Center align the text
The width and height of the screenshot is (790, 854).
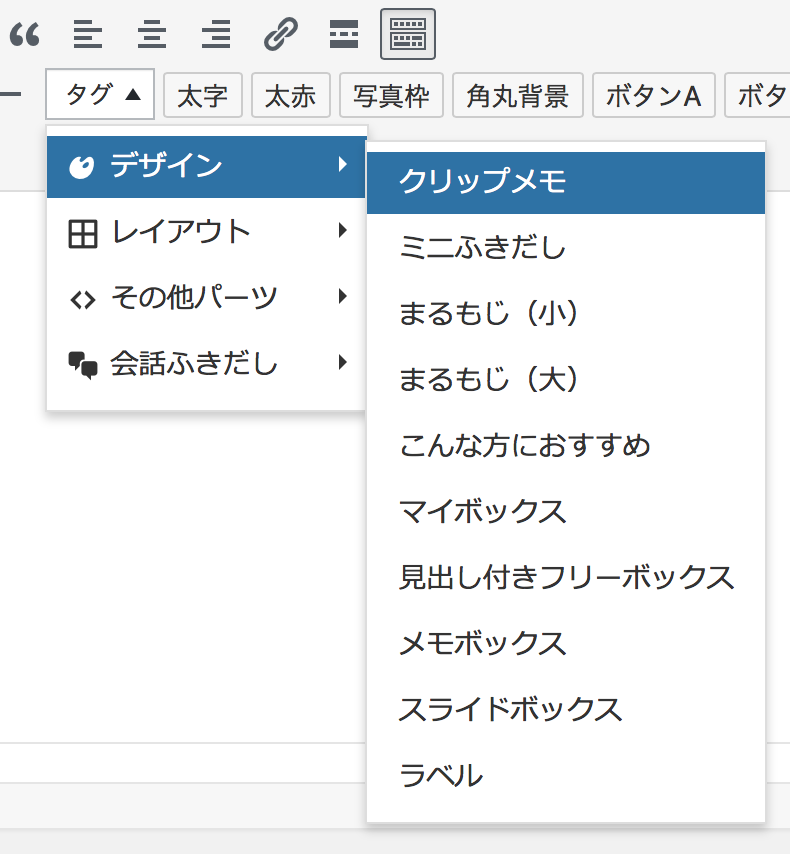tap(152, 34)
